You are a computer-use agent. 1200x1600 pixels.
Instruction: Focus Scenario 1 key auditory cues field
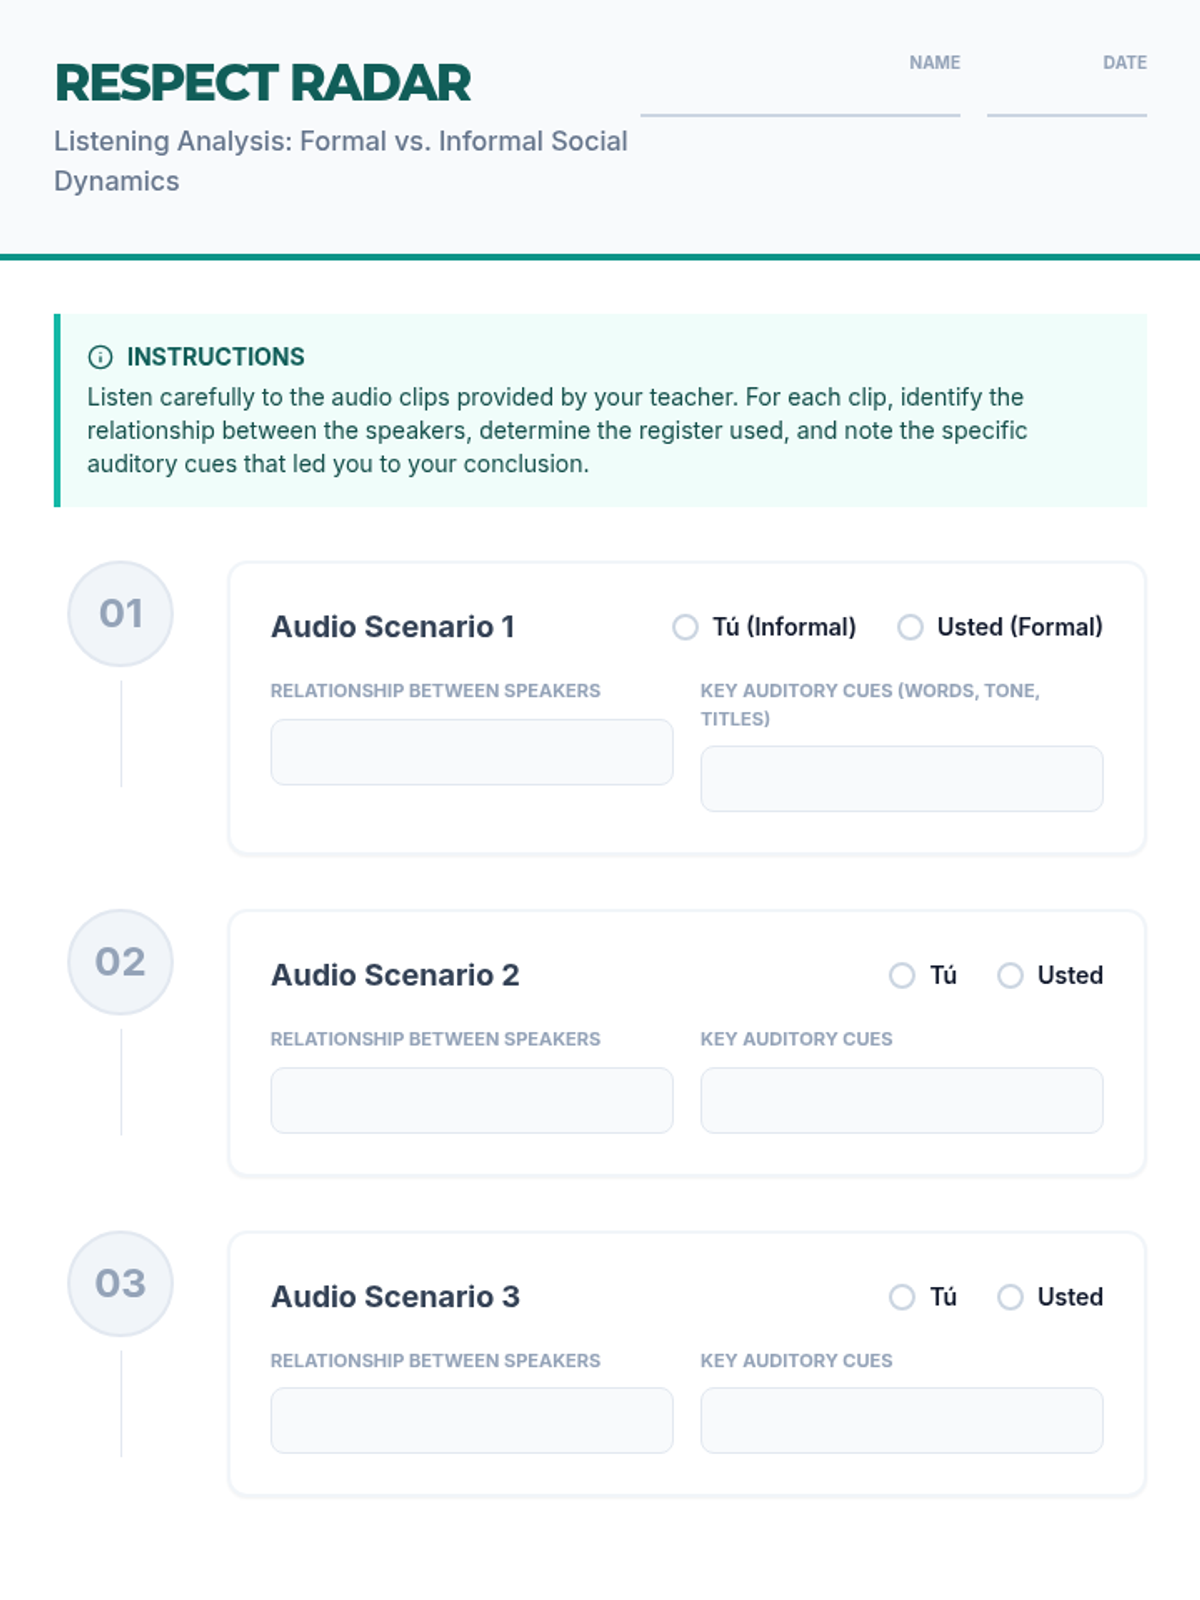[x=901, y=778]
